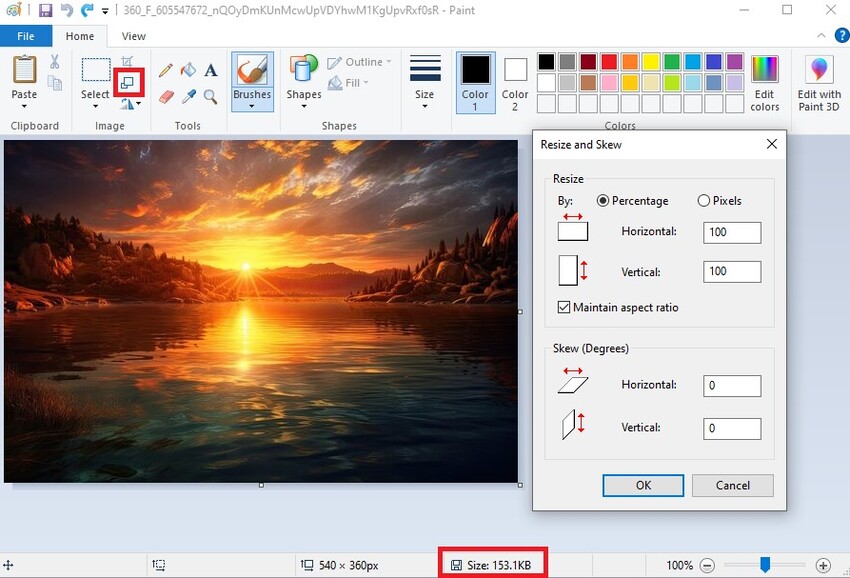Screen dimensions: 850x578
Task: Open the shape Fill dropdown
Action: click(349, 83)
